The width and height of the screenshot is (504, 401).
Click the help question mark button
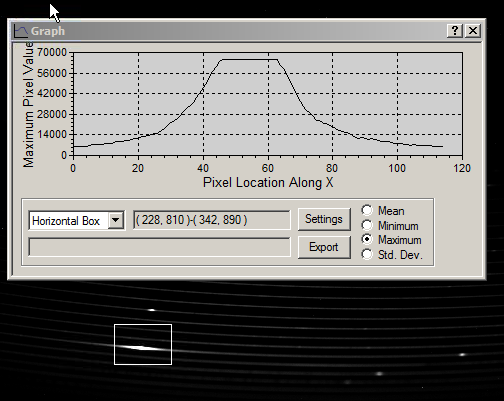[x=455, y=31]
